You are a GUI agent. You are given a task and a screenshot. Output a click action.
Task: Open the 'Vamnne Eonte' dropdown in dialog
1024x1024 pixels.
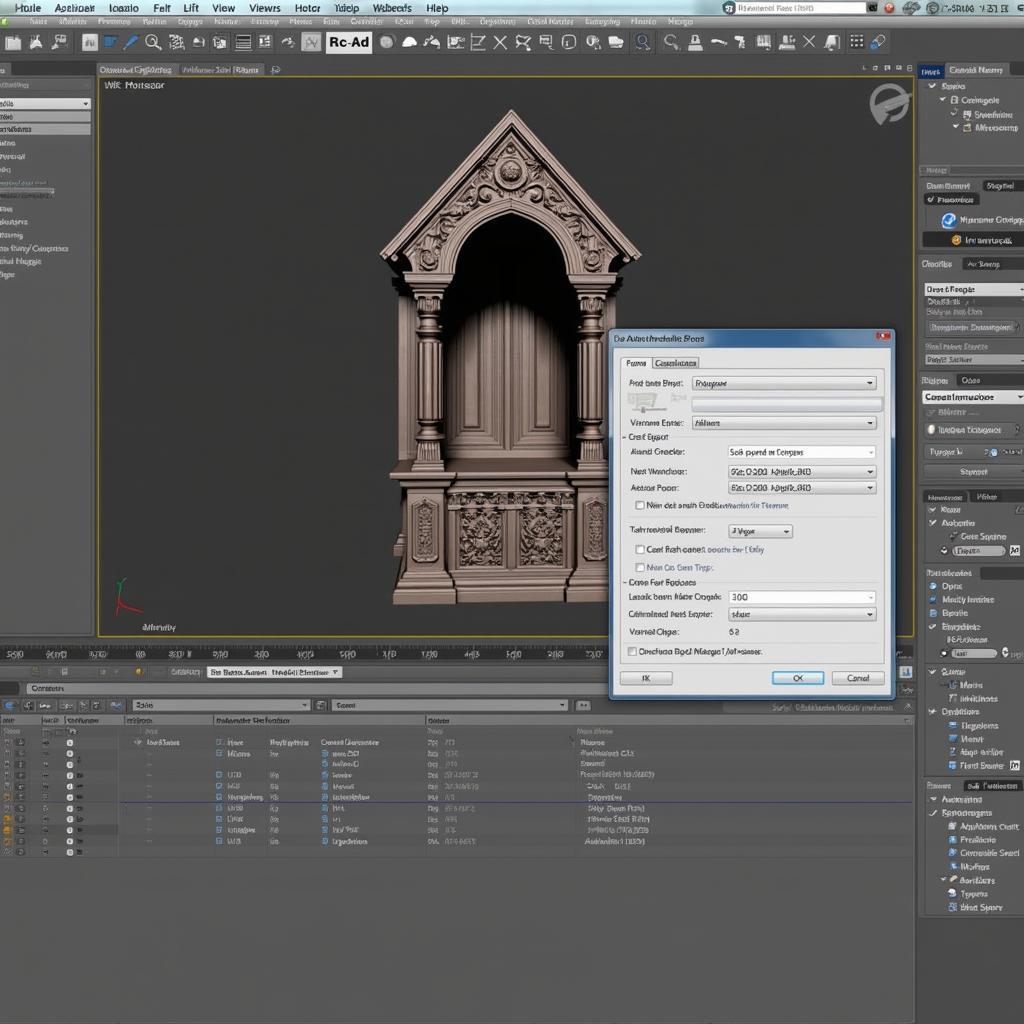click(x=784, y=423)
